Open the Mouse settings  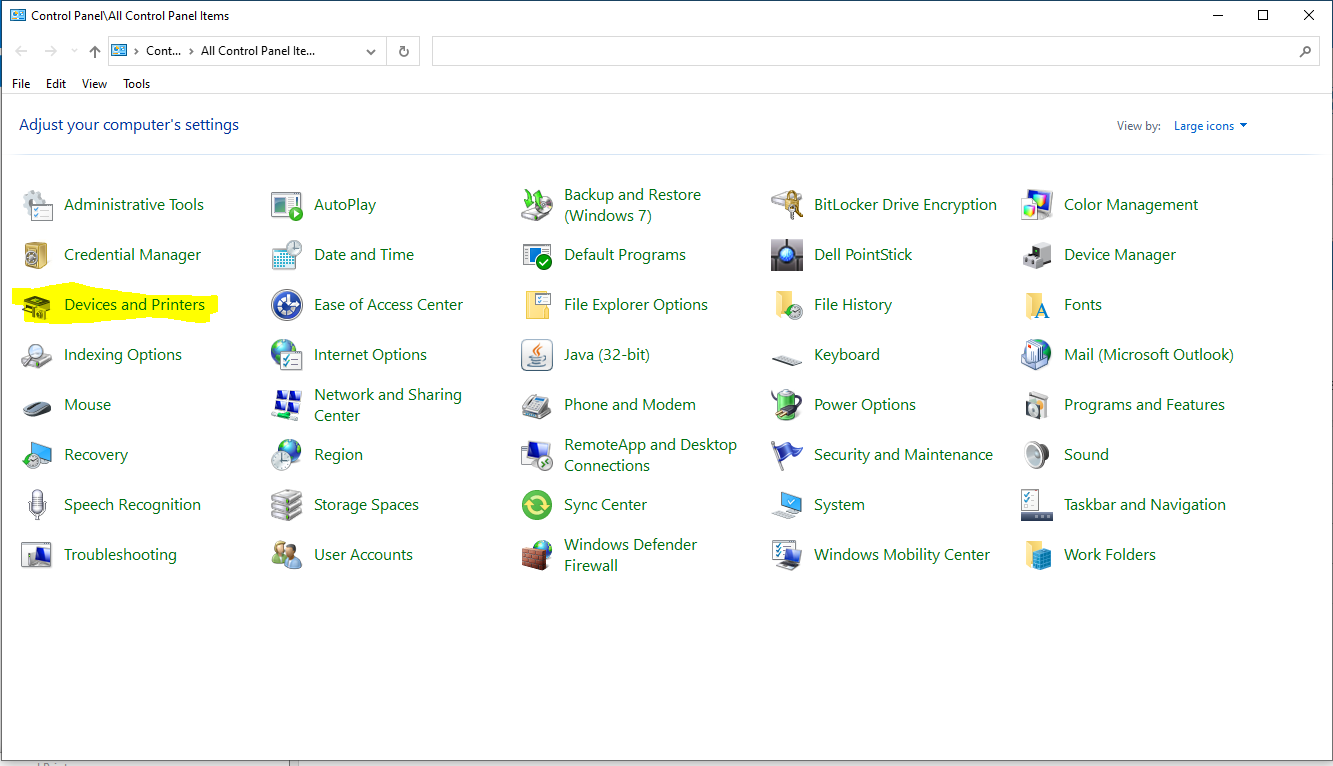[x=87, y=404]
